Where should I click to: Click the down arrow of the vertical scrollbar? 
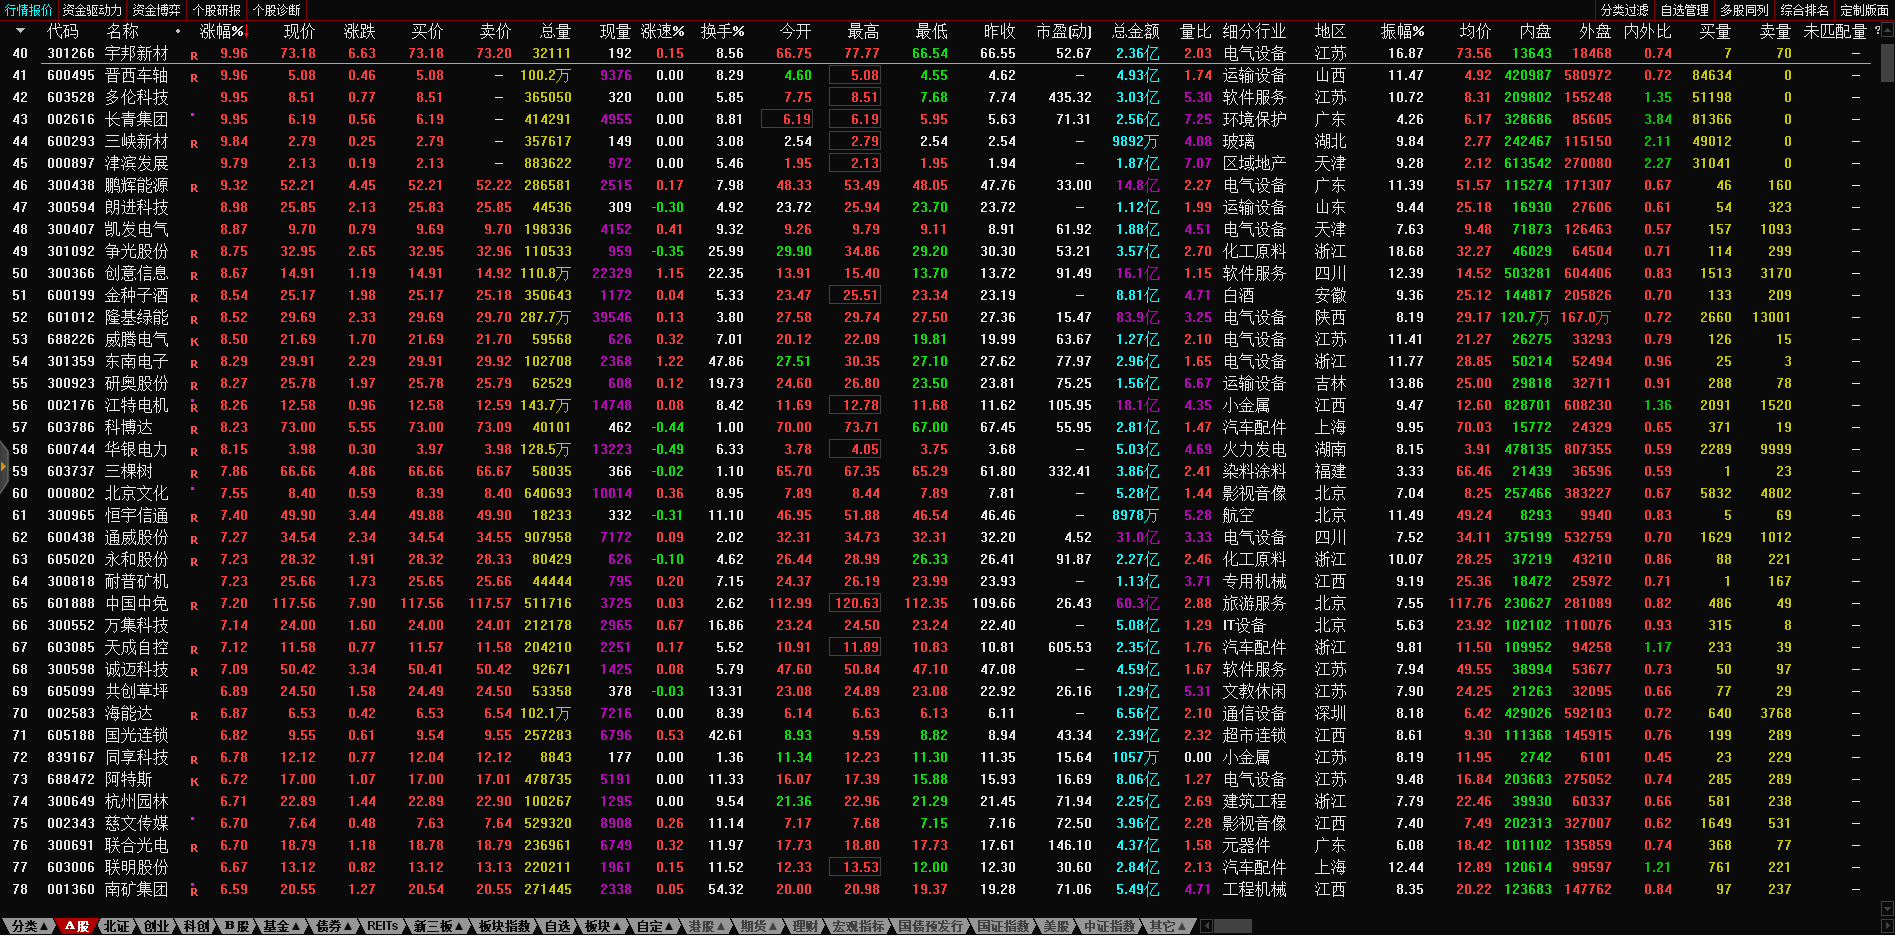(1887, 909)
